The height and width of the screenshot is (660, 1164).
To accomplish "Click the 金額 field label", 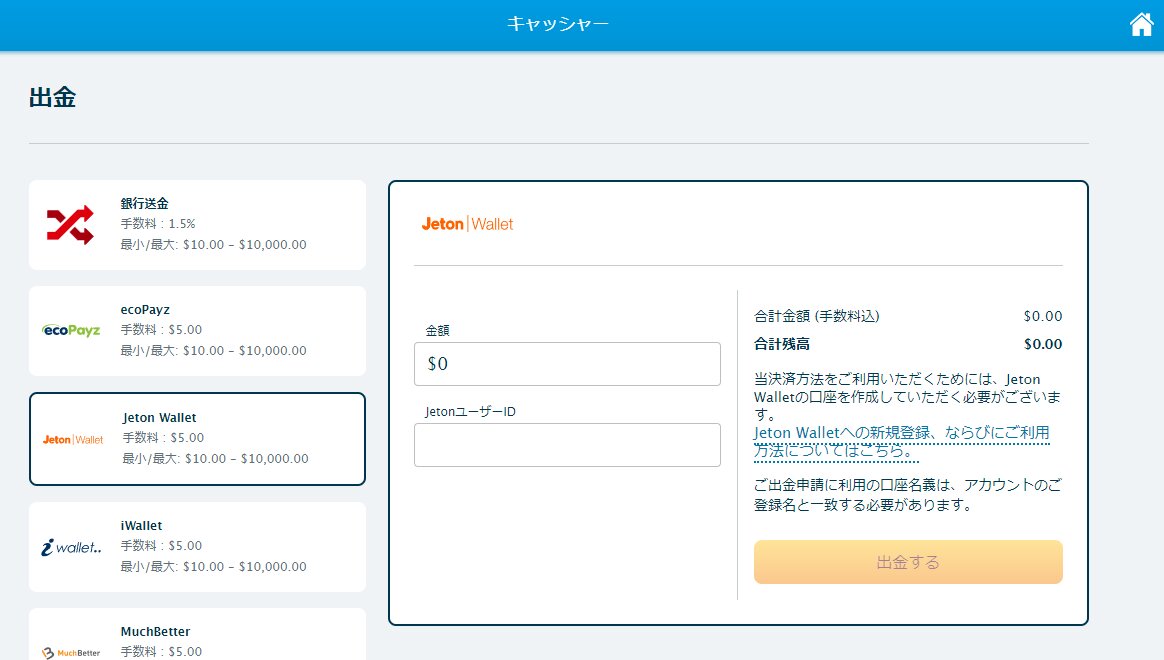I will pyautogui.click(x=437, y=330).
